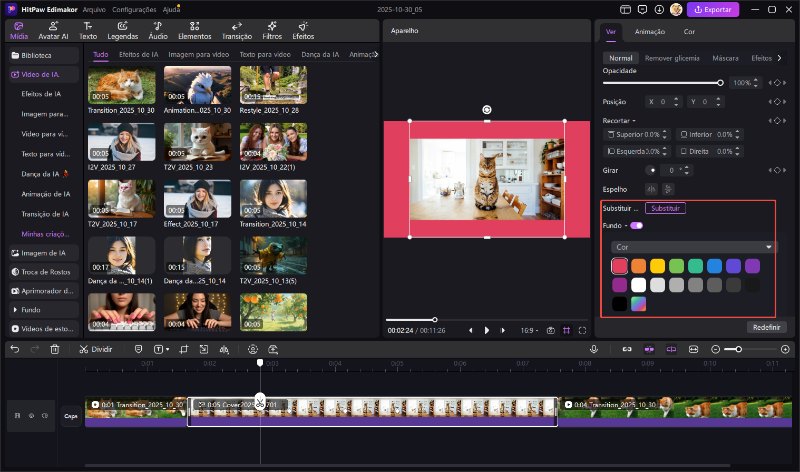Click the play button under preview
Image resolution: width=800 pixels, height=472 pixels.
click(487, 331)
